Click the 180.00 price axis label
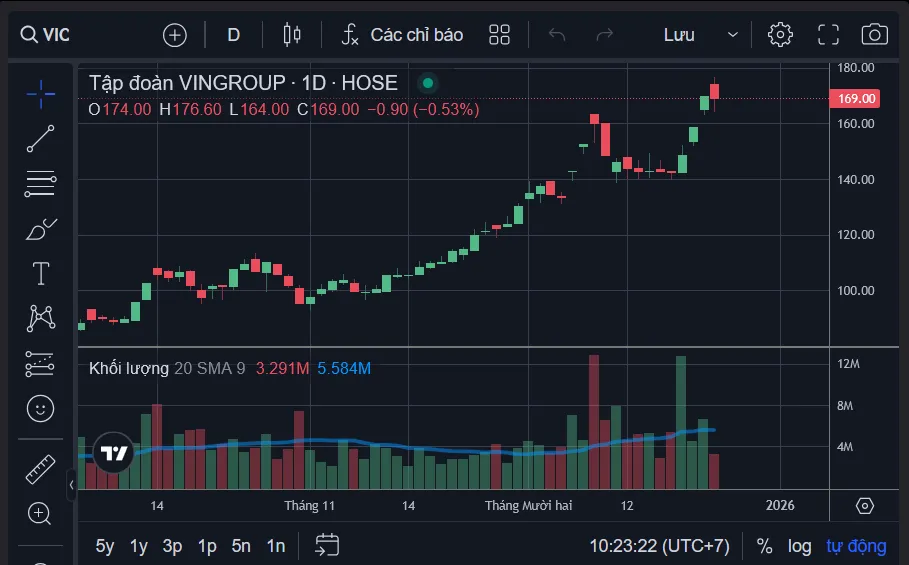Viewport: 909px width, 565px height. click(855, 68)
